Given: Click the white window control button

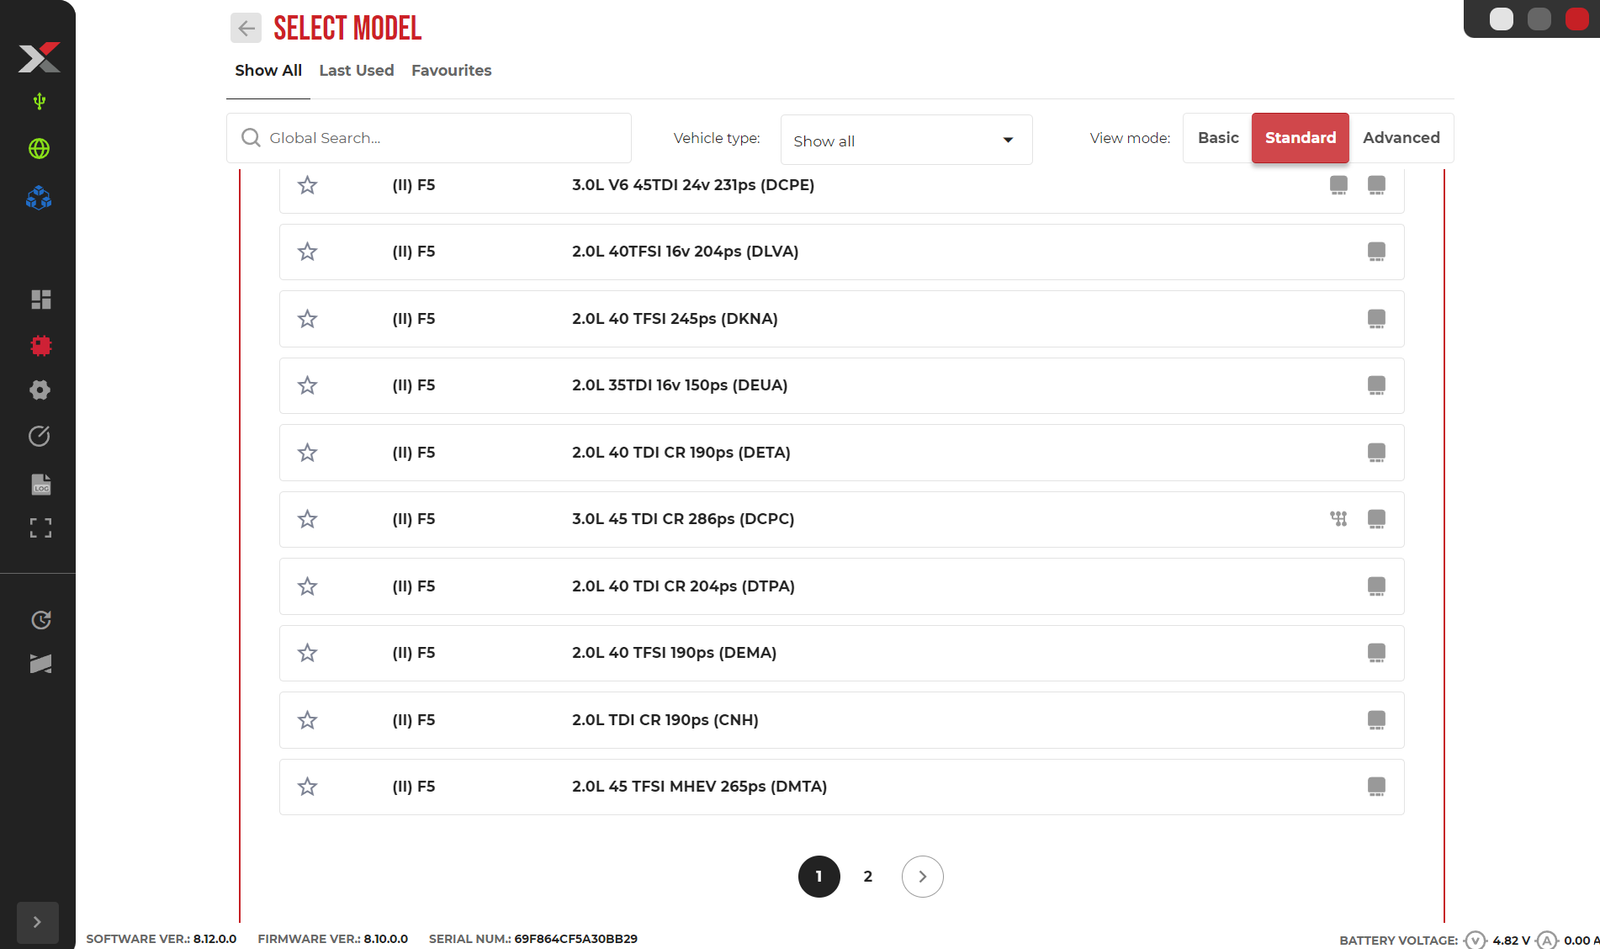Looking at the screenshot, I should 1501,19.
